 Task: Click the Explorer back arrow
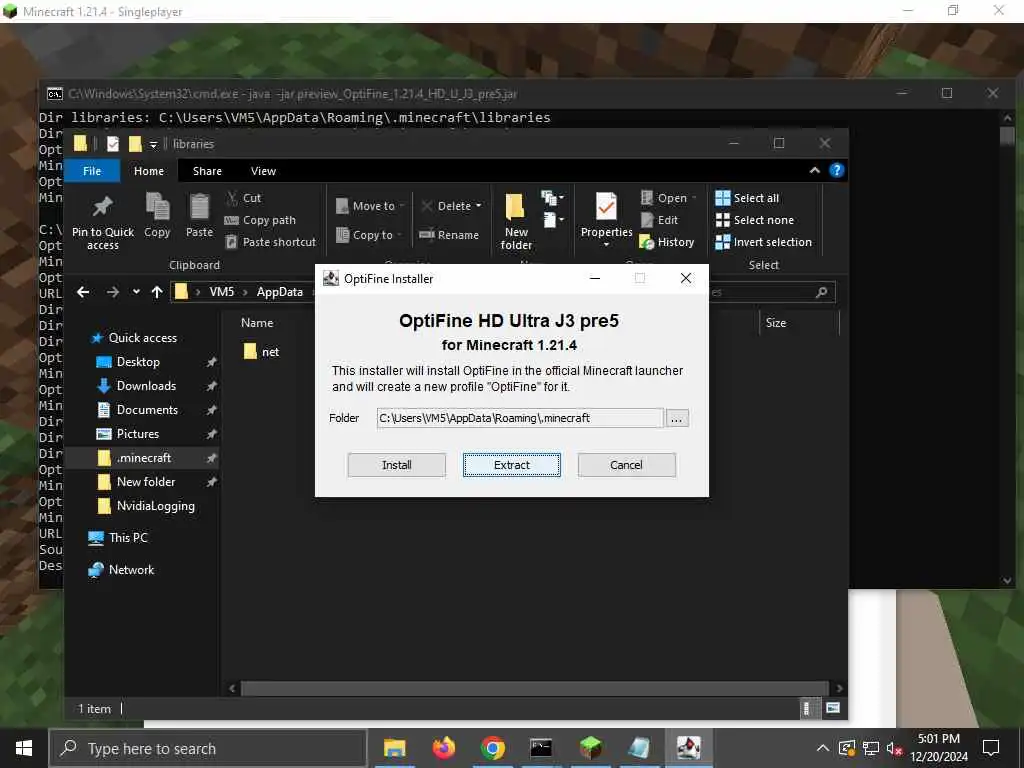[x=83, y=292]
